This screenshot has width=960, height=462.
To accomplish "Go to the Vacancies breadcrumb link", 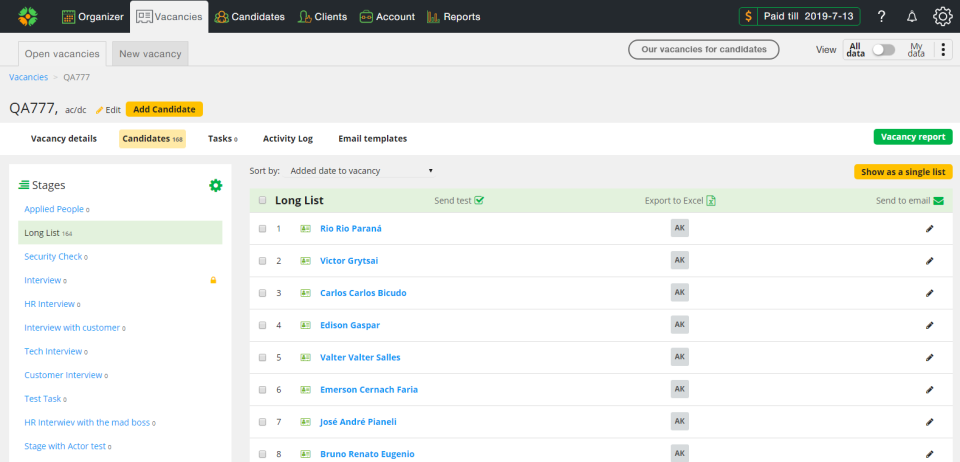I will (x=28, y=77).
